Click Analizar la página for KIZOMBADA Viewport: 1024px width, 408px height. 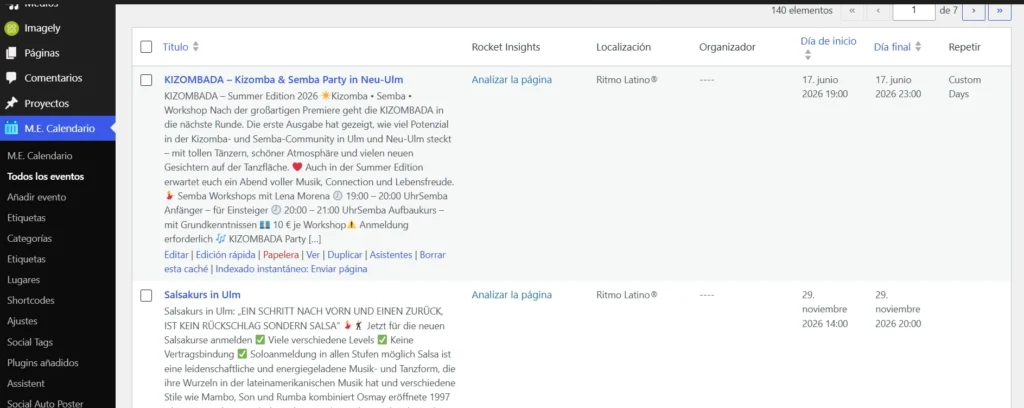[511, 80]
